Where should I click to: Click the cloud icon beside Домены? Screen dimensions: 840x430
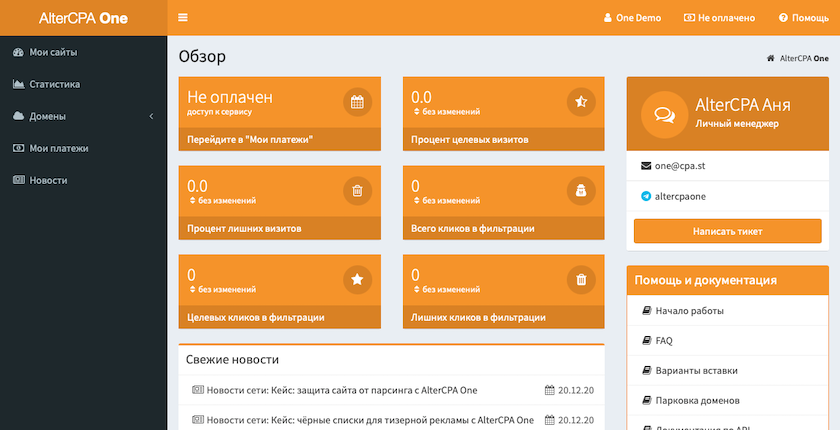pyautogui.click(x=19, y=116)
